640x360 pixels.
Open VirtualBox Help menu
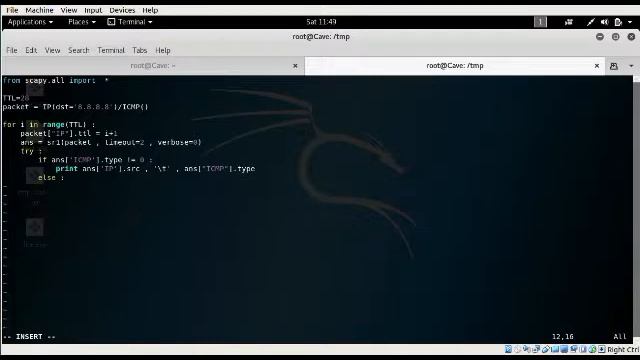pos(150,10)
